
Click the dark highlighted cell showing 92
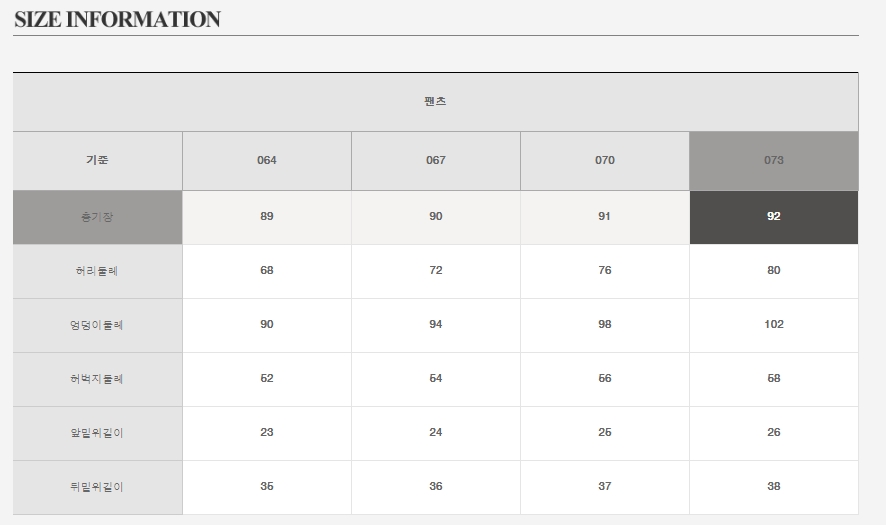[x=774, y=217]
